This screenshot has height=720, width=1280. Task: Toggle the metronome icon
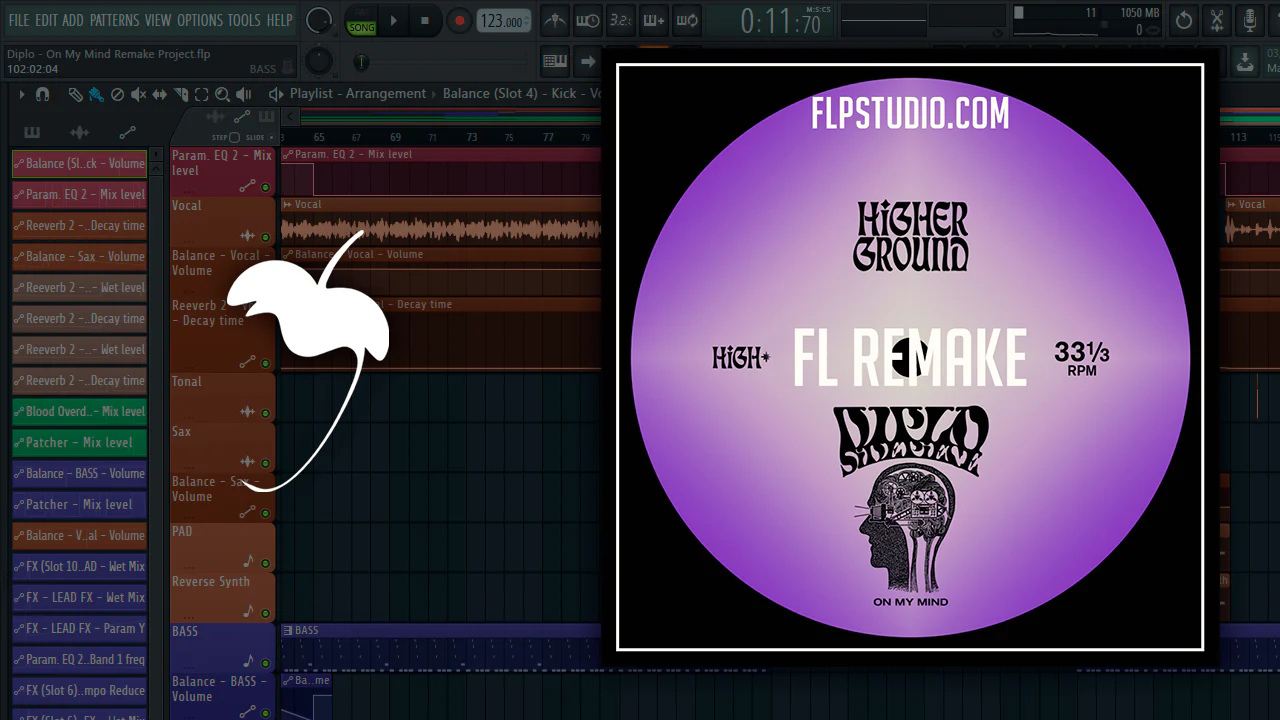(x=555, y=20)
